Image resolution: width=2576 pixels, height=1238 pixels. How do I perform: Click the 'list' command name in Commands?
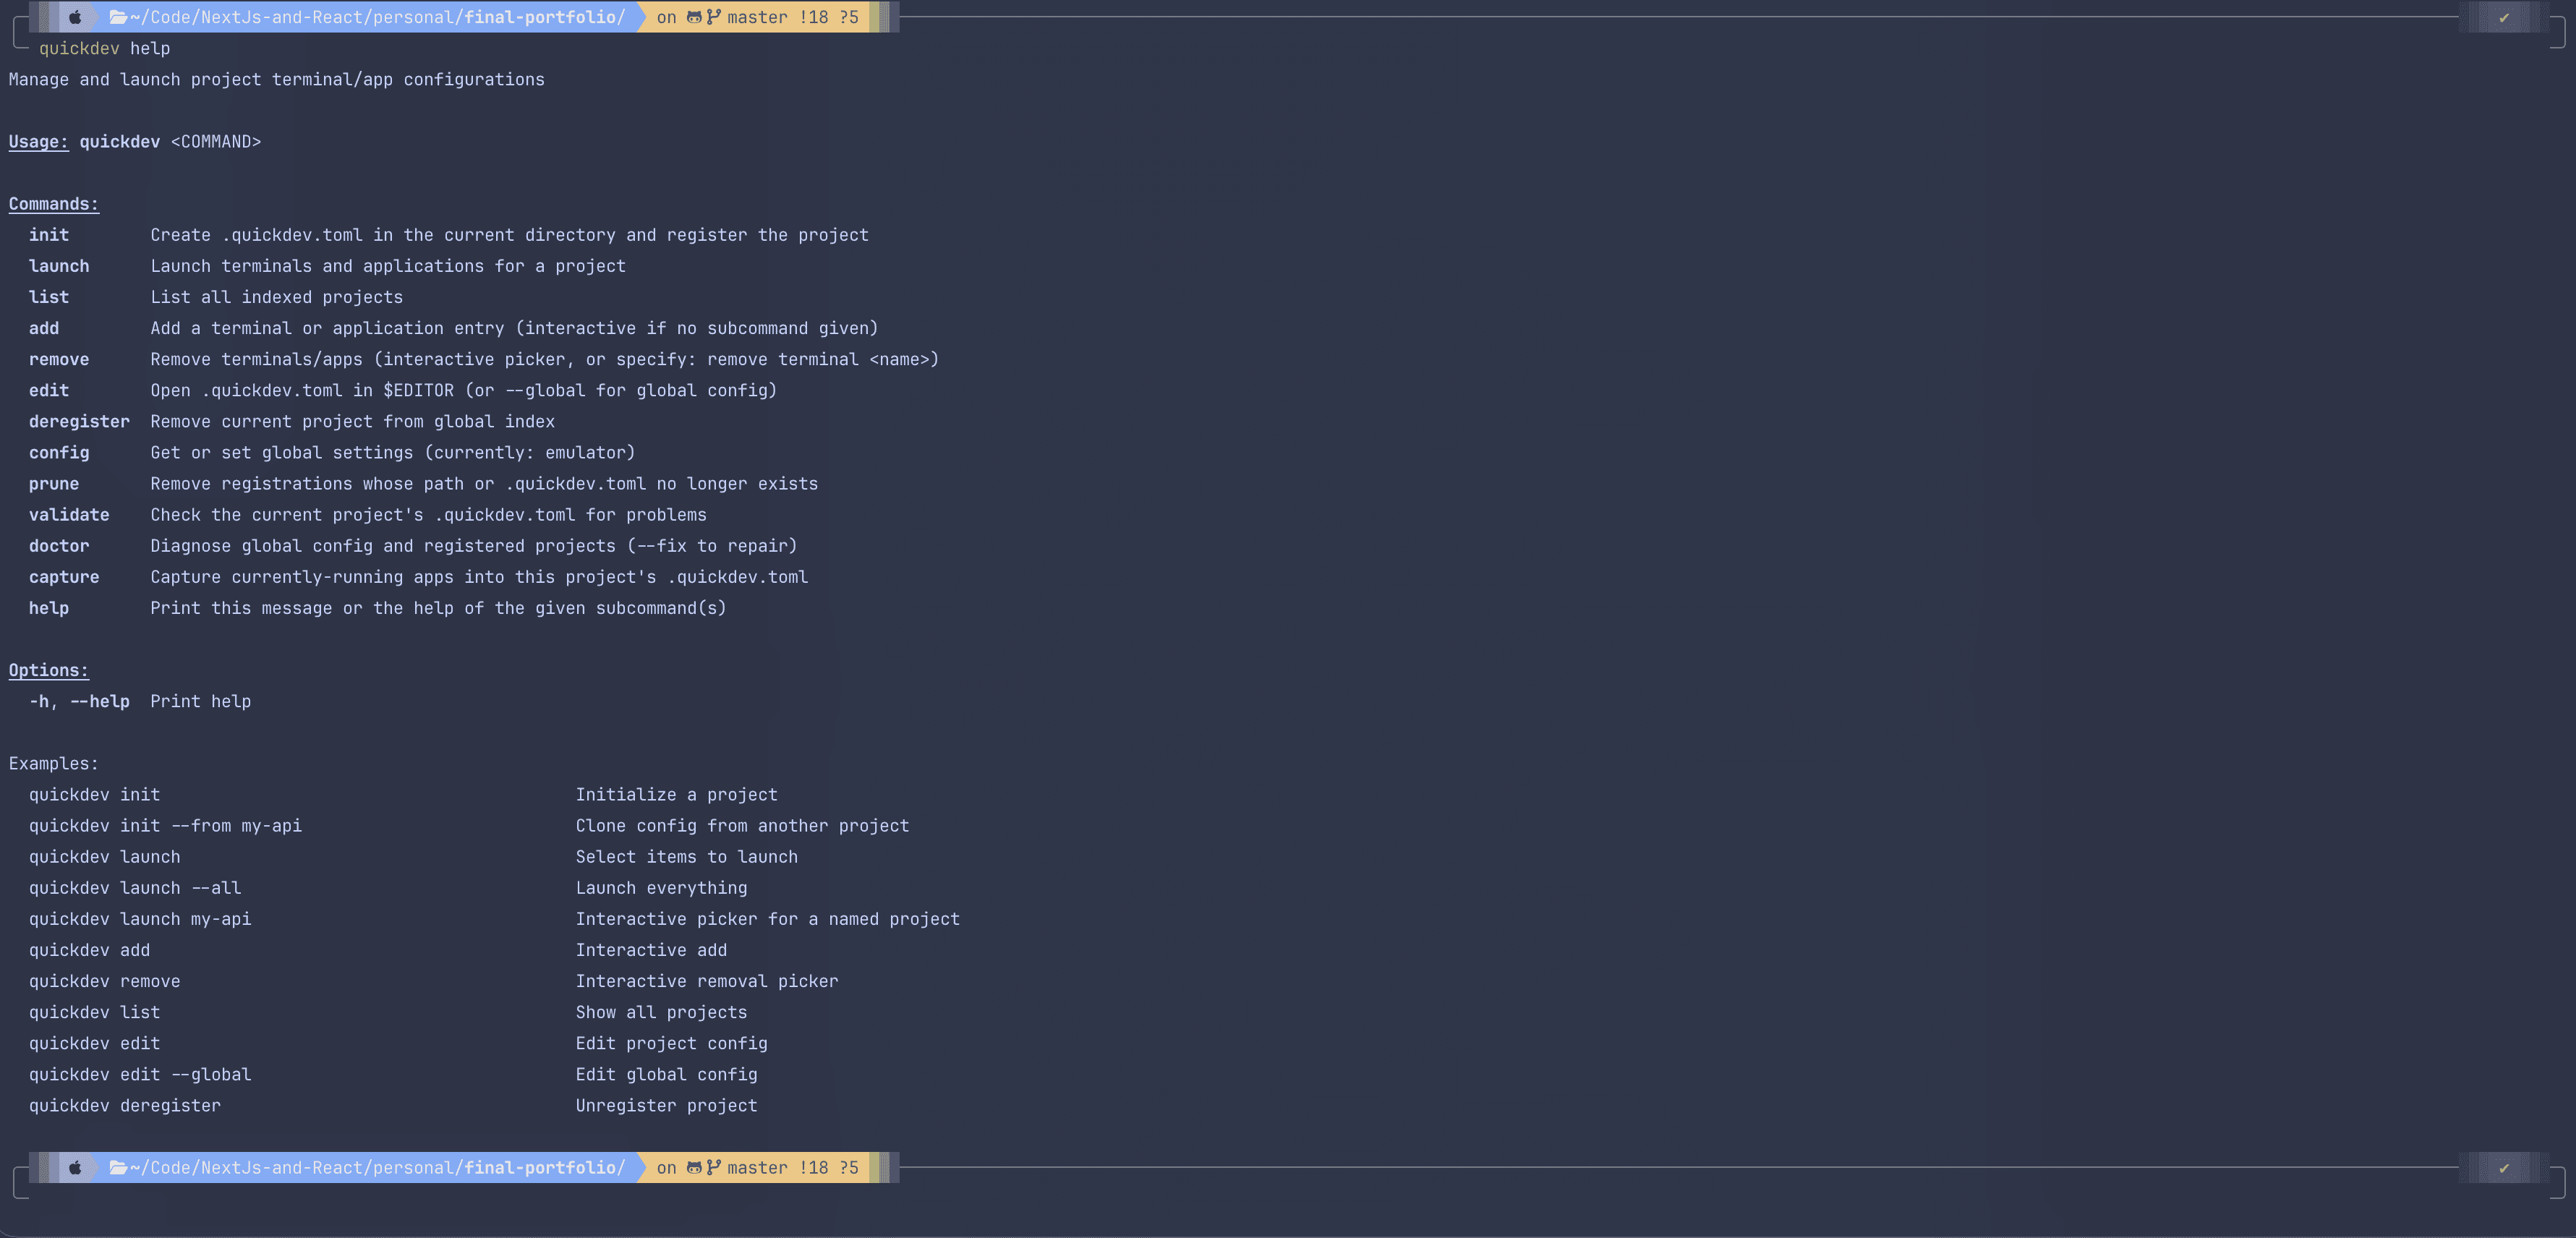(49, 297)
